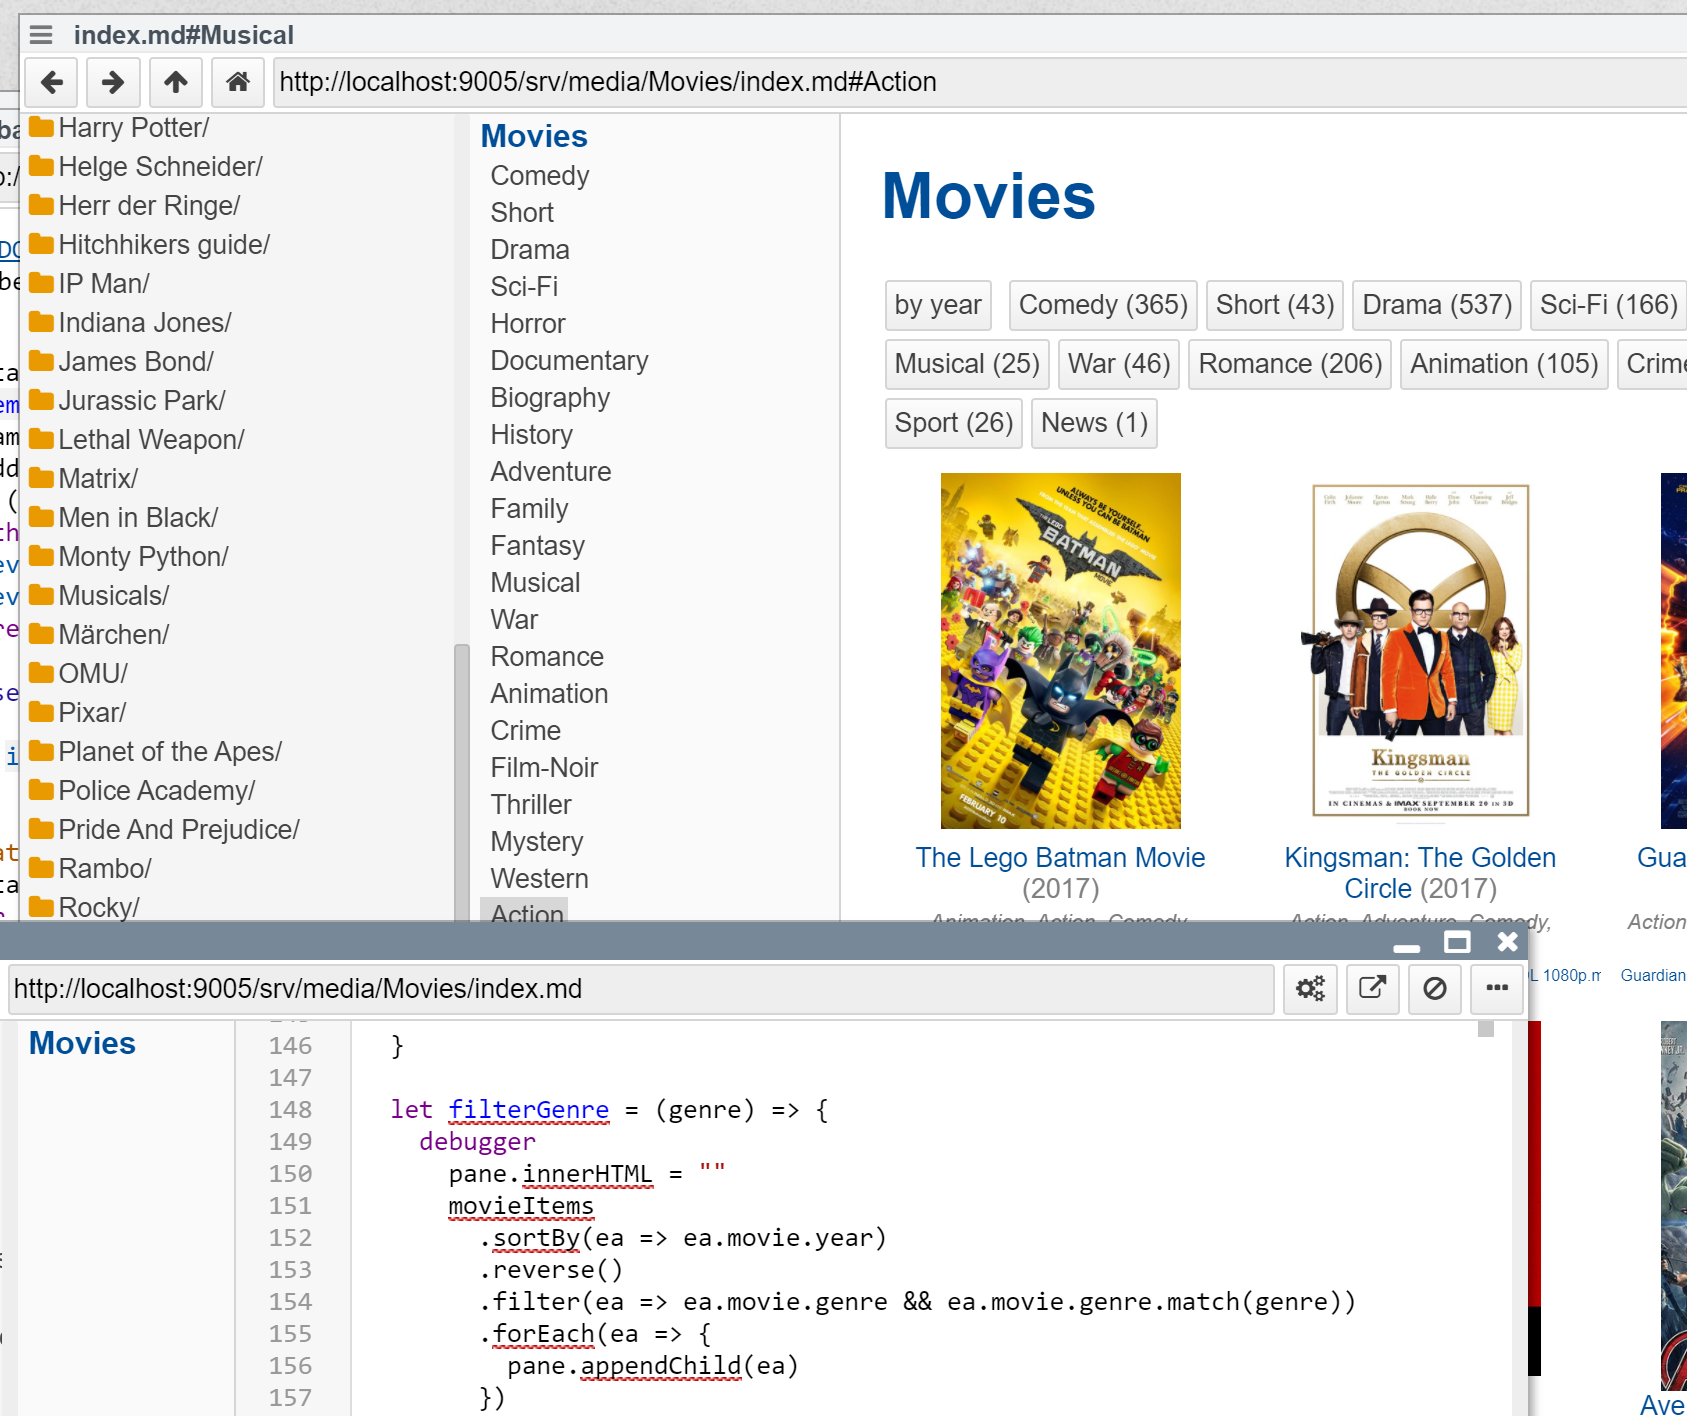Click the 'by year' sort button
Viewport: 1687px width, 1416px height.
tap(937, 305)
